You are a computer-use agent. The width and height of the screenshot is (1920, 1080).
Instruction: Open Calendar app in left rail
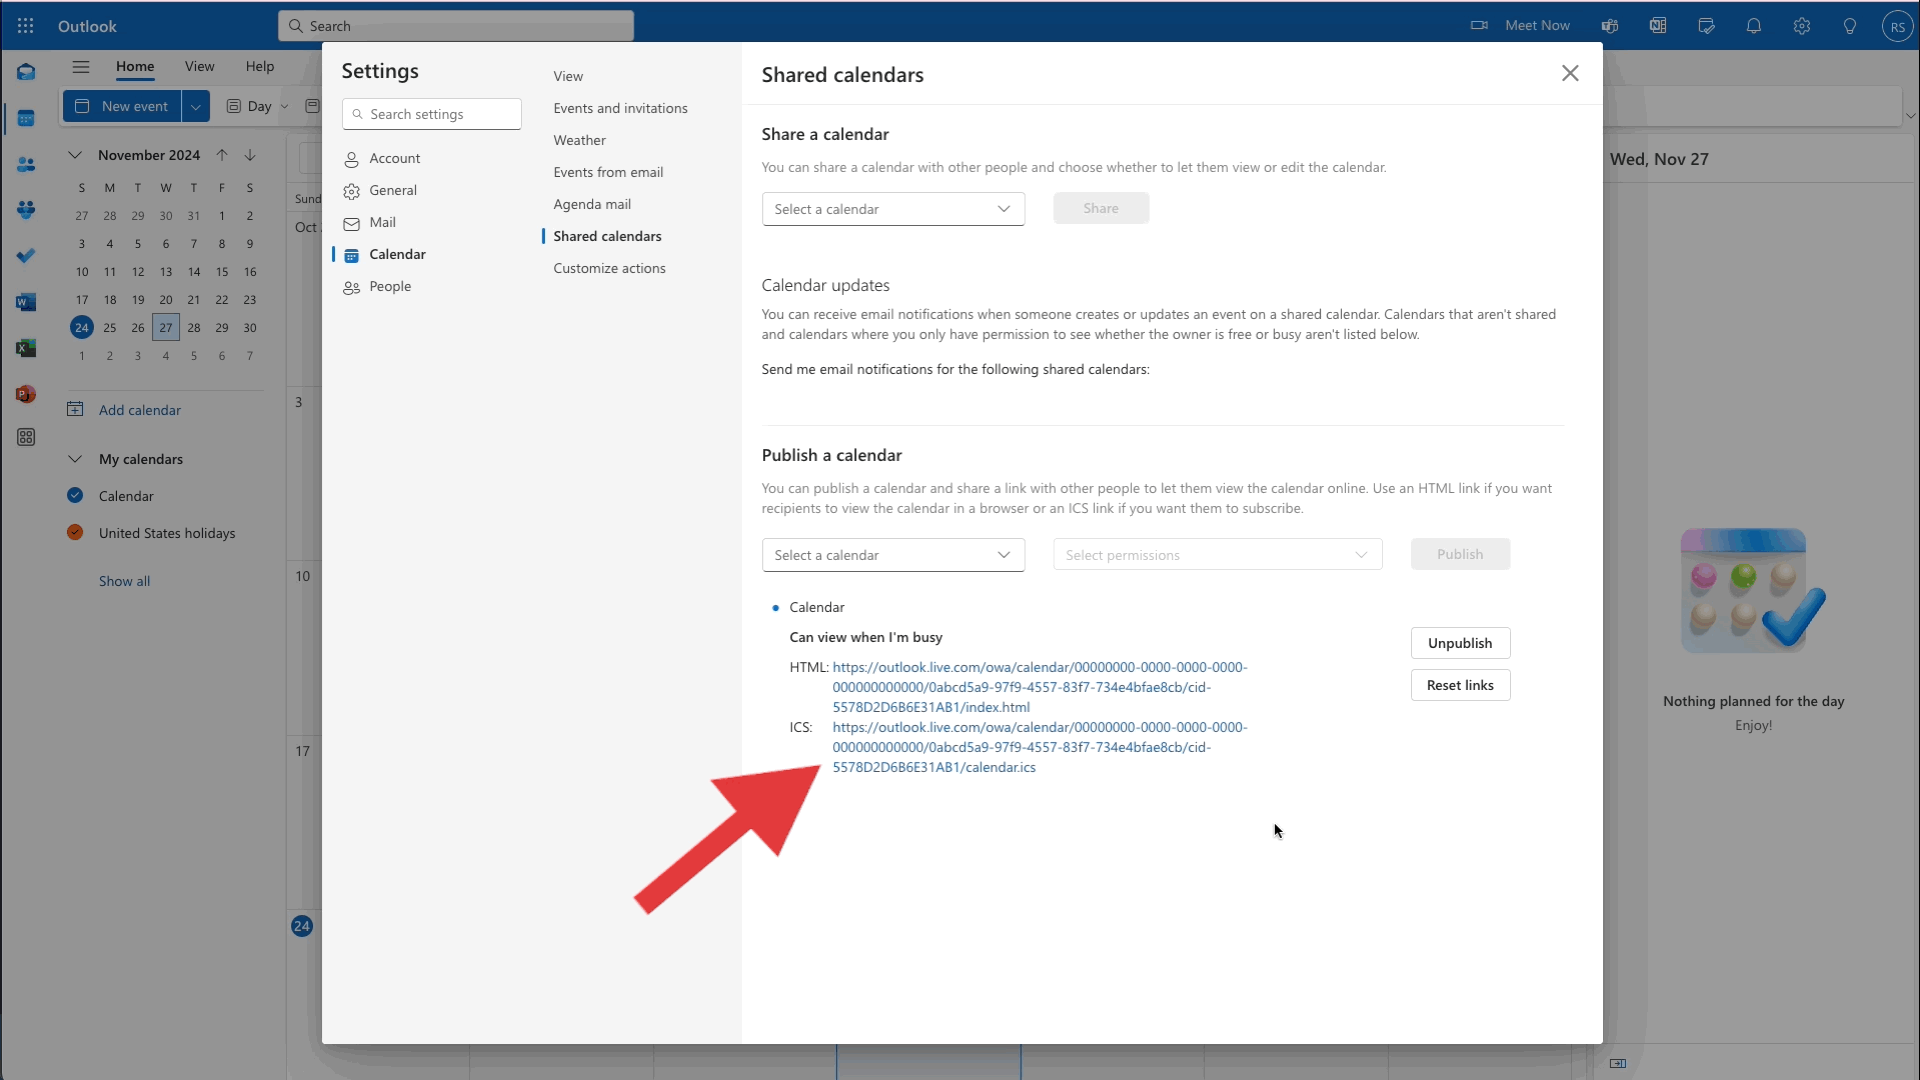click(26, 118)
